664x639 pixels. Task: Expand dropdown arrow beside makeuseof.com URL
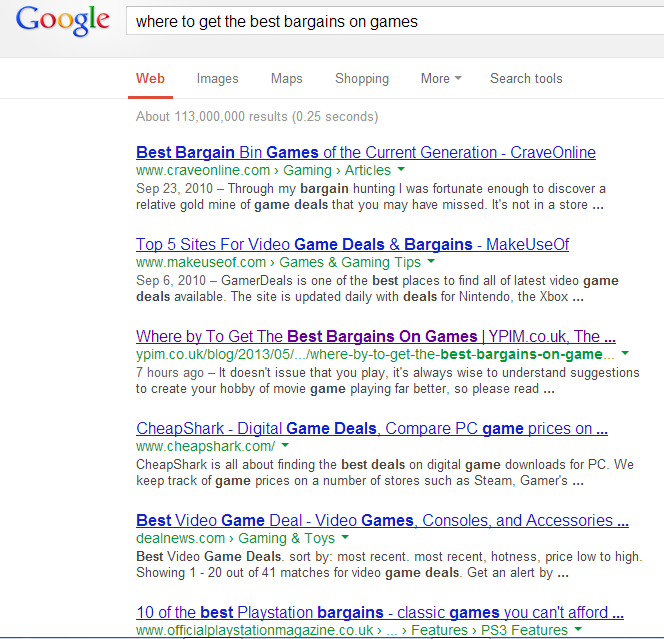(431, 261)
